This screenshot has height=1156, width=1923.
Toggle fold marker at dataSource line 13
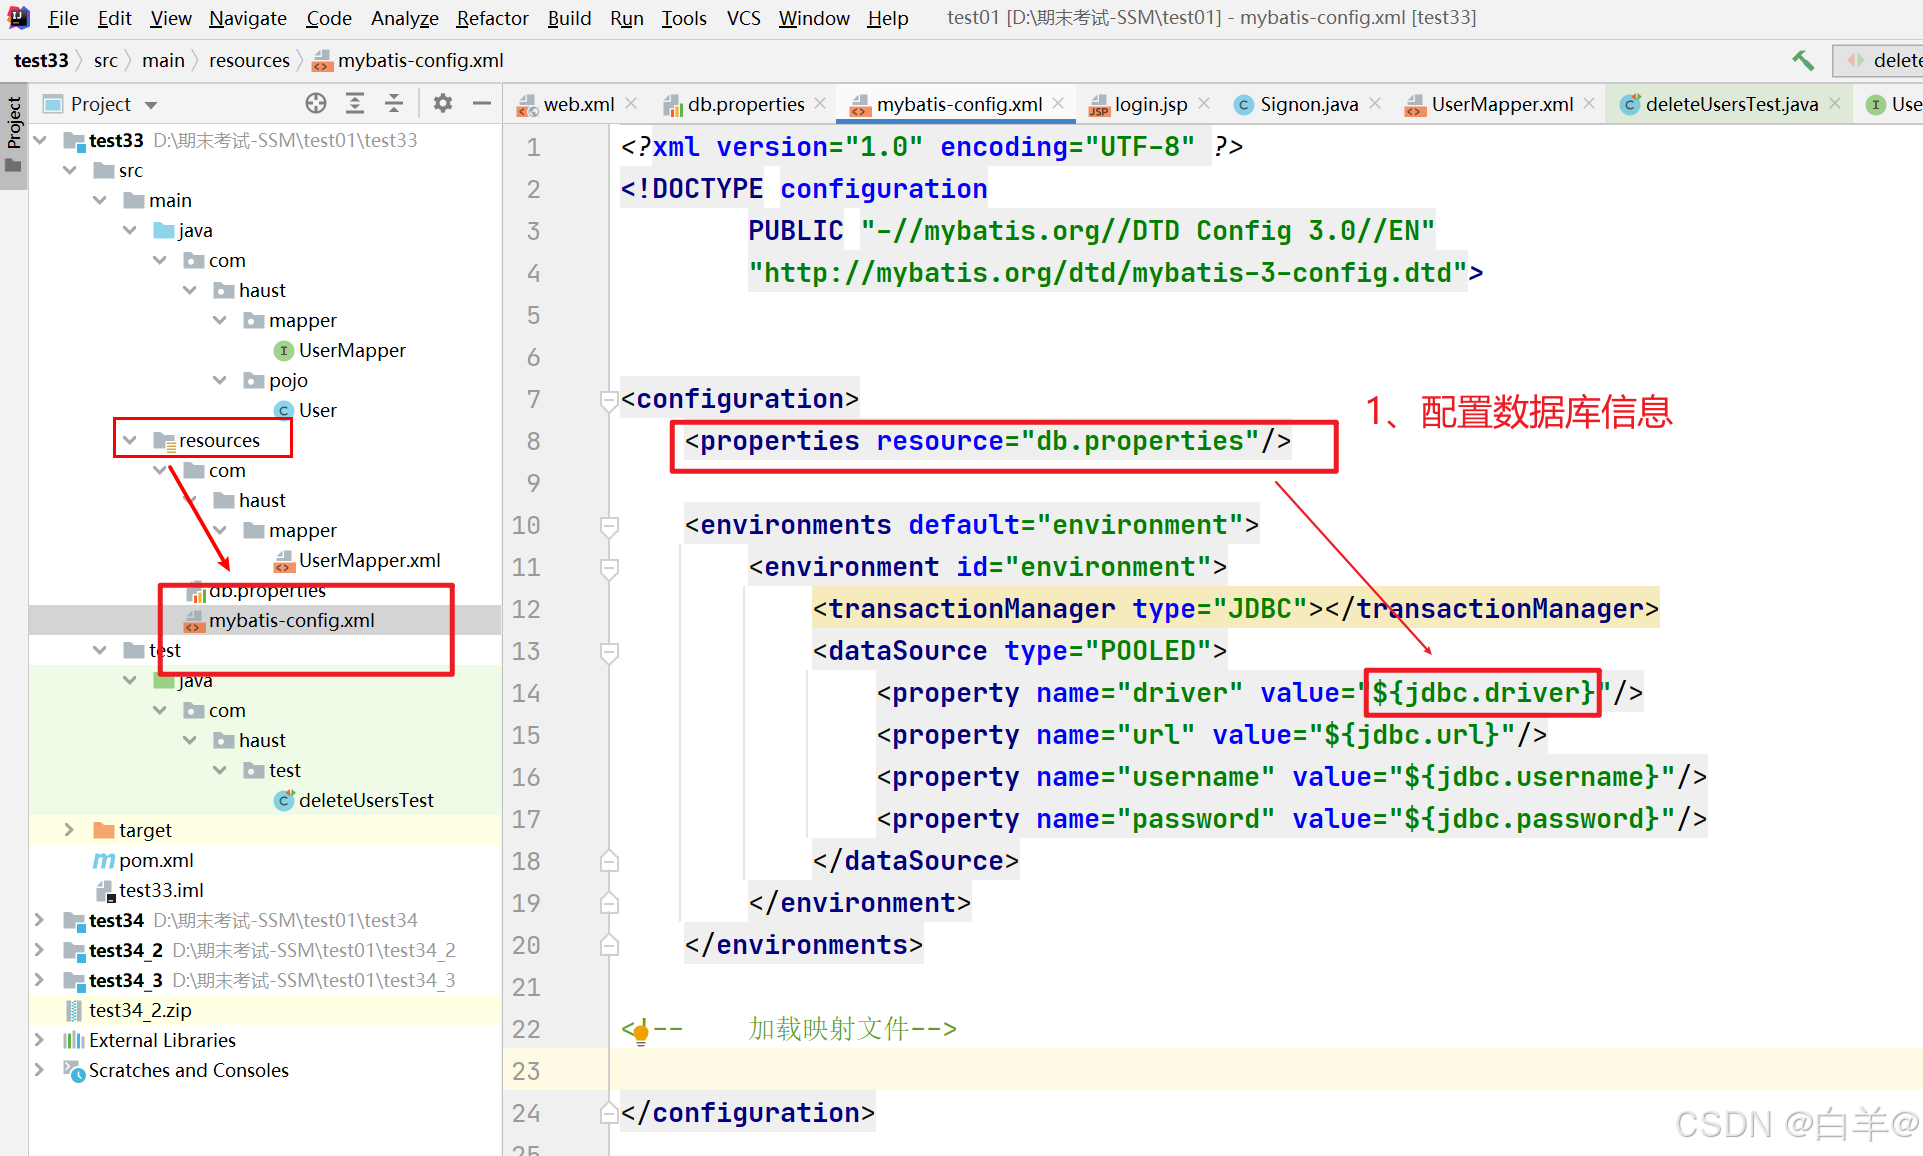tap(608, 652)
